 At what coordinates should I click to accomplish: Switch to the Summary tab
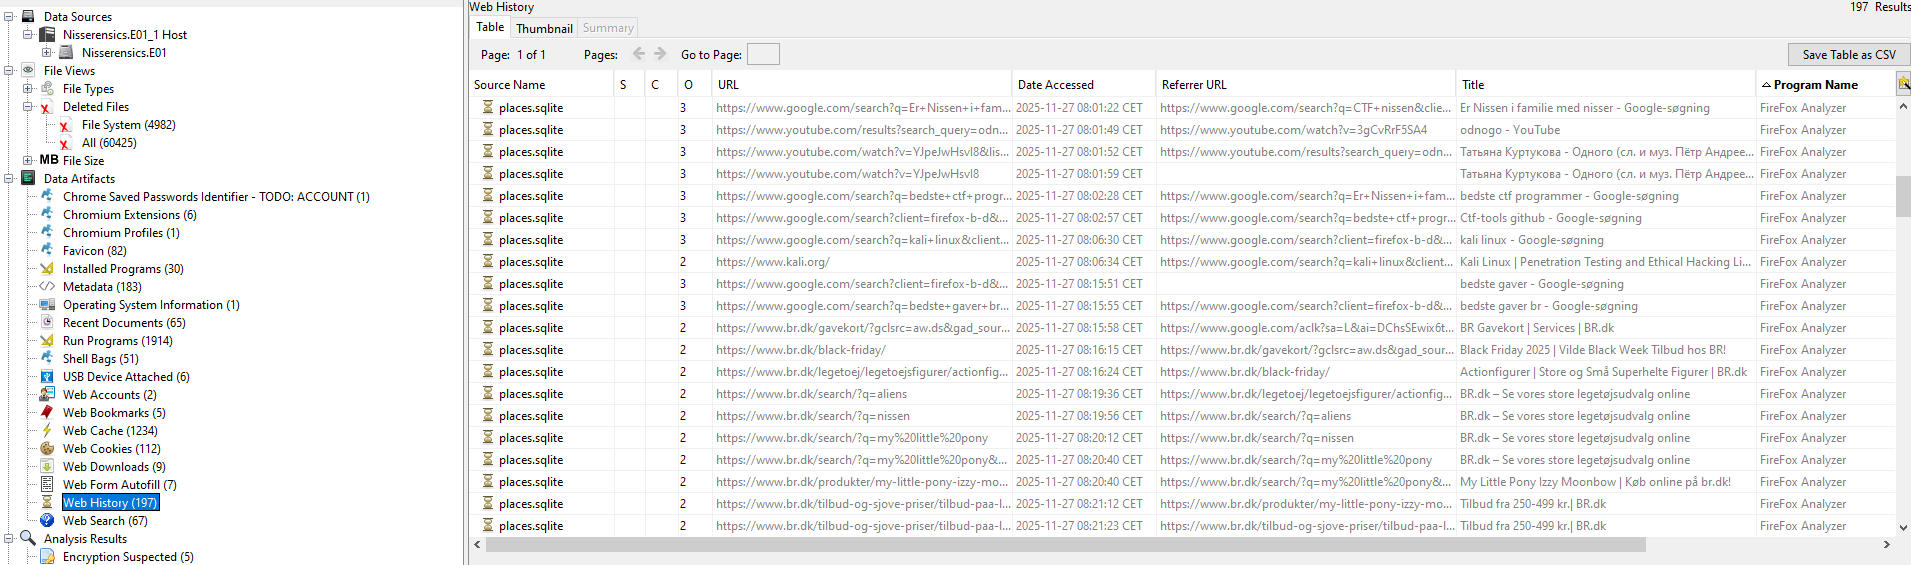click(608, 28)
